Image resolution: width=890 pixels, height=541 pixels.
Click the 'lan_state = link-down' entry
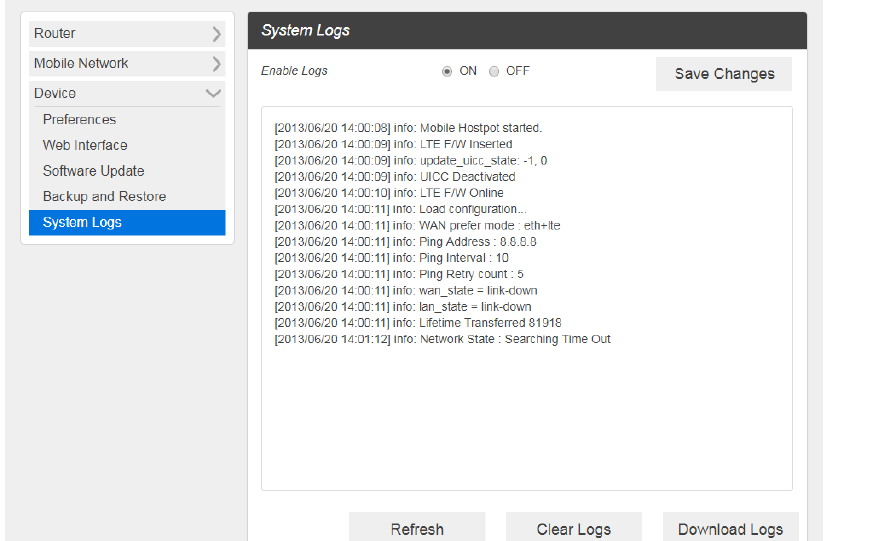(x=403, y=307)
